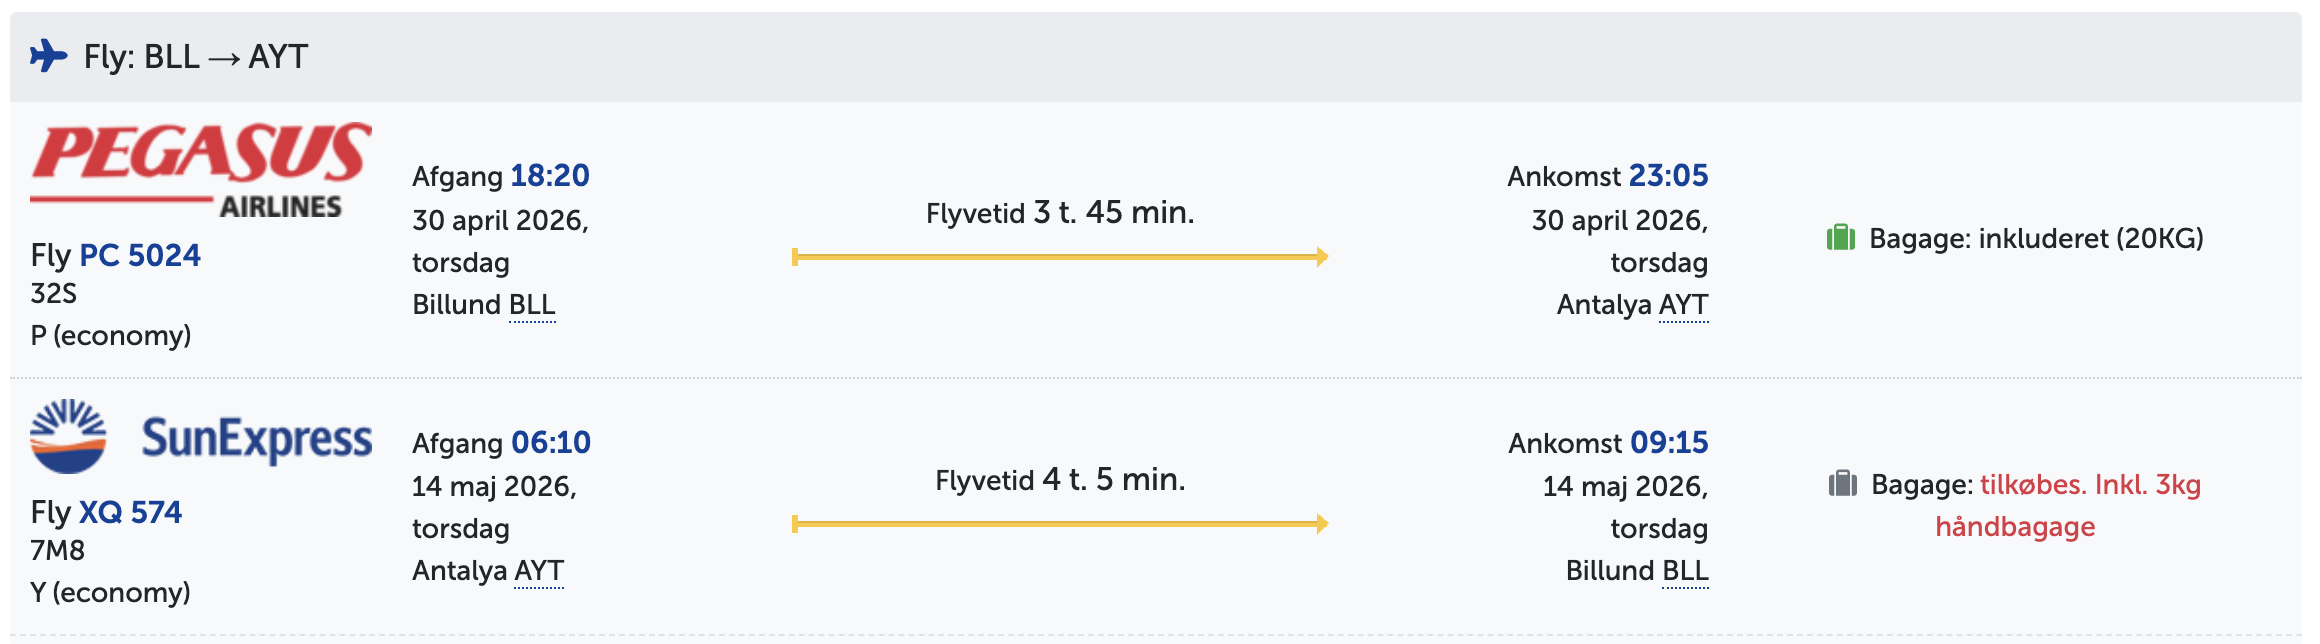Click the 'Bagage: inkluderet (20KG)' label

point(2036,238)
